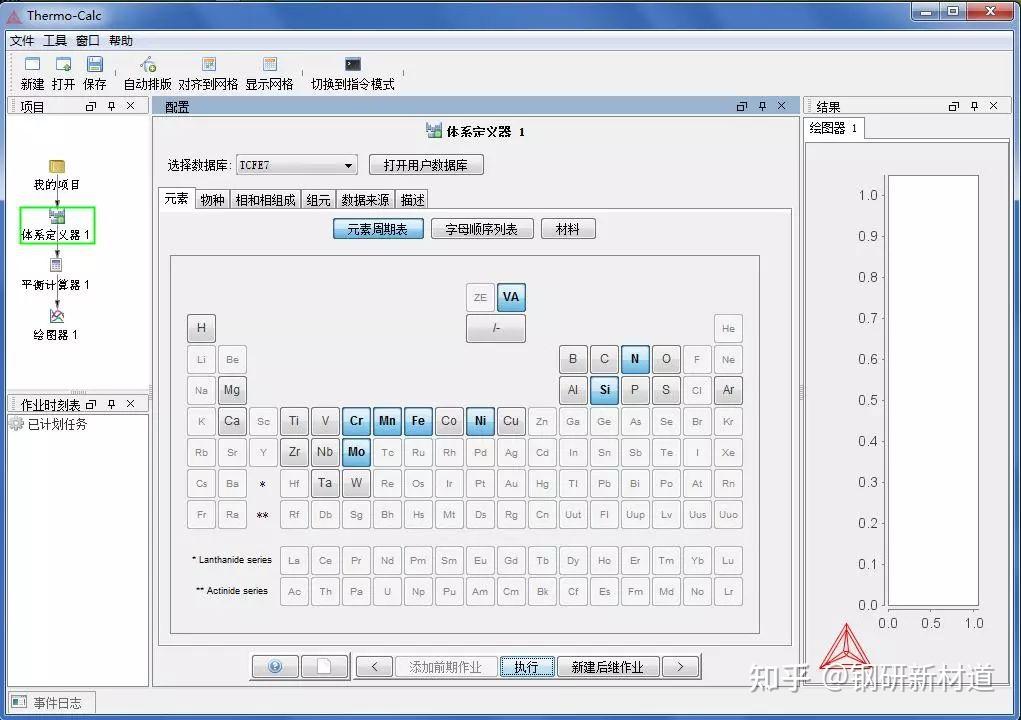This screenshot has height=720, width=1021.
Task: Click the 对齐到网格 align-to-grid icon
Action: point(208,63)
